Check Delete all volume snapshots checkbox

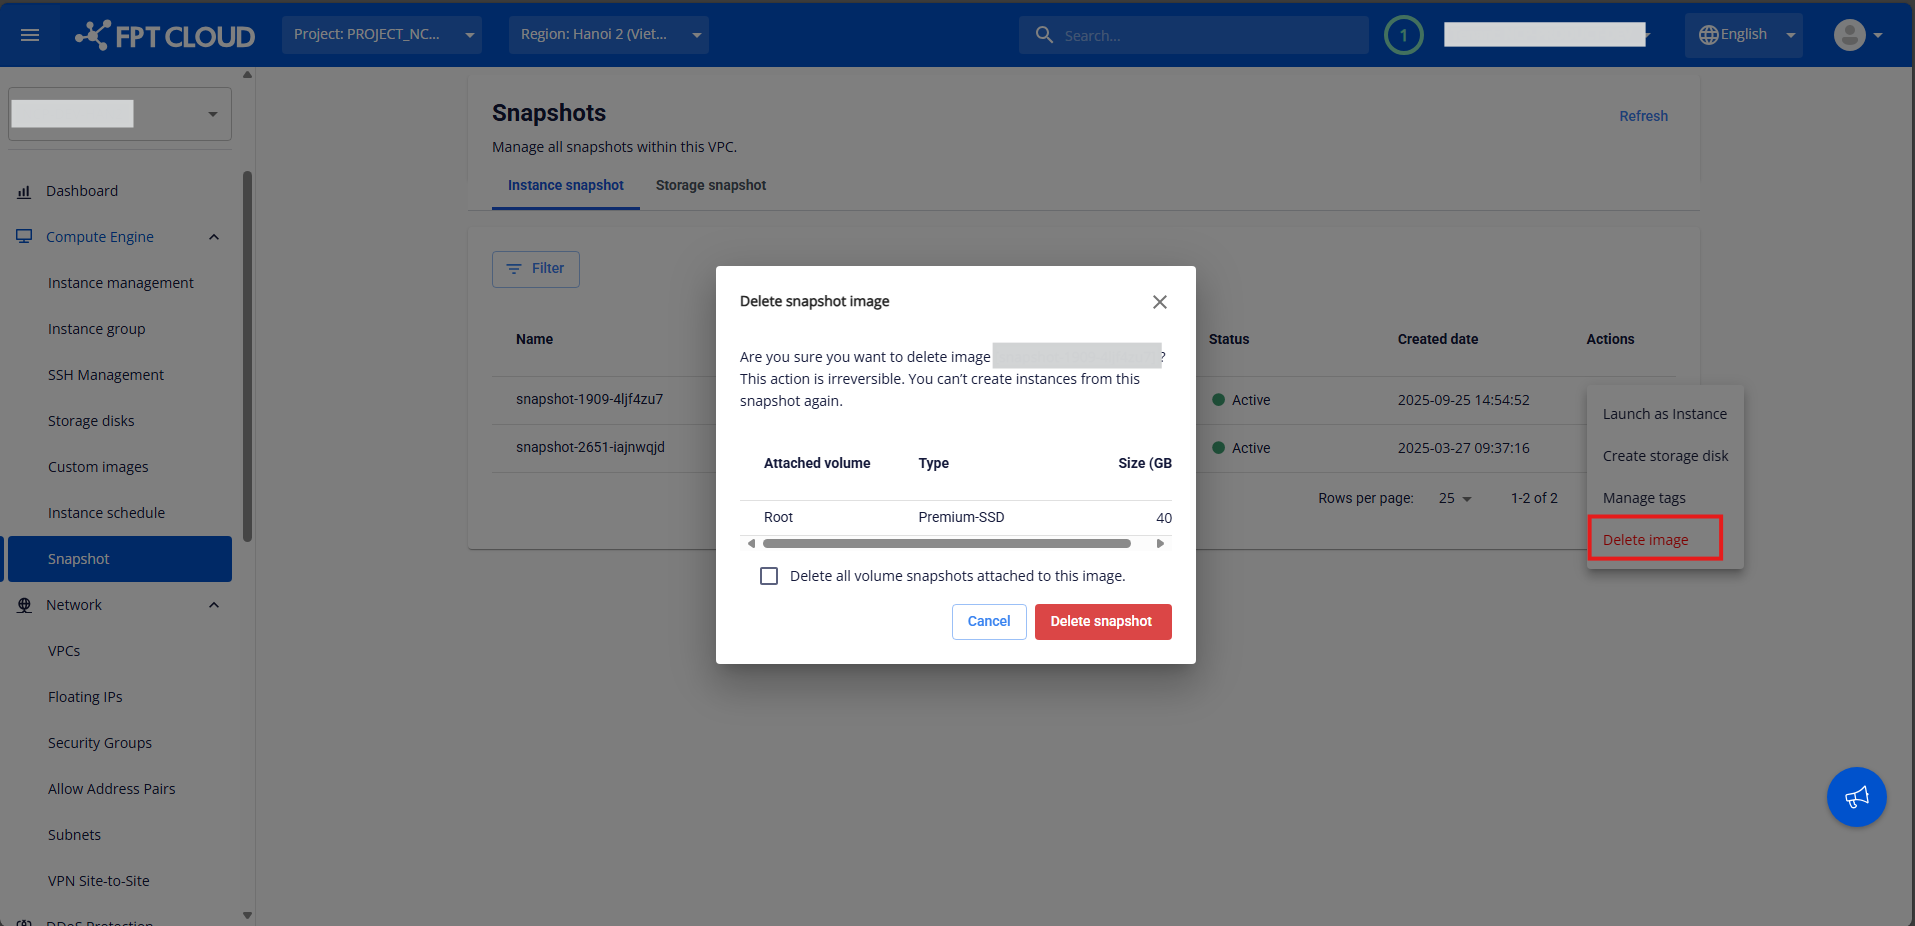[769, 576]
